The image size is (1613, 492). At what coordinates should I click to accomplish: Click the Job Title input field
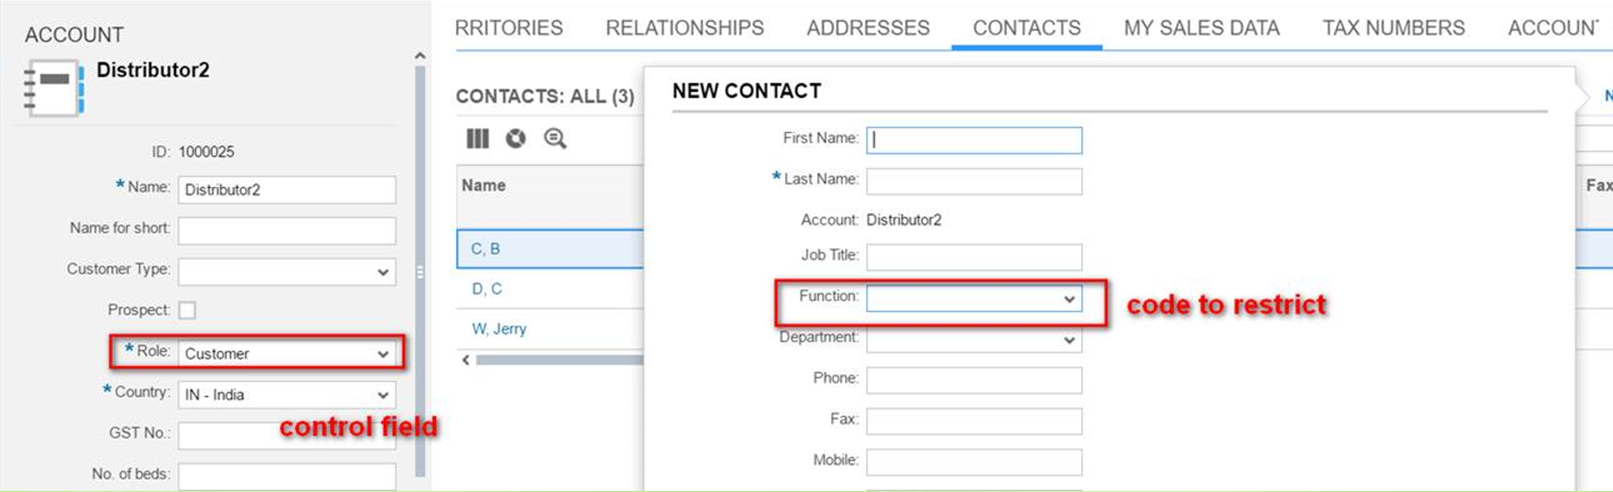point(974,258)
